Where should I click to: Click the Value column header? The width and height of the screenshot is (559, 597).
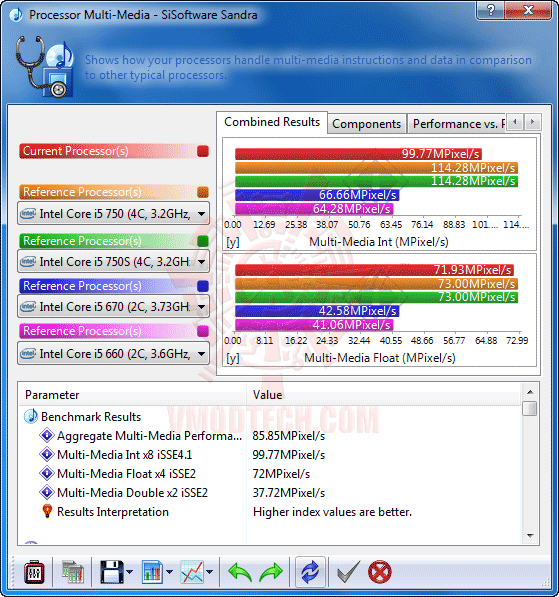click(383, 395)
